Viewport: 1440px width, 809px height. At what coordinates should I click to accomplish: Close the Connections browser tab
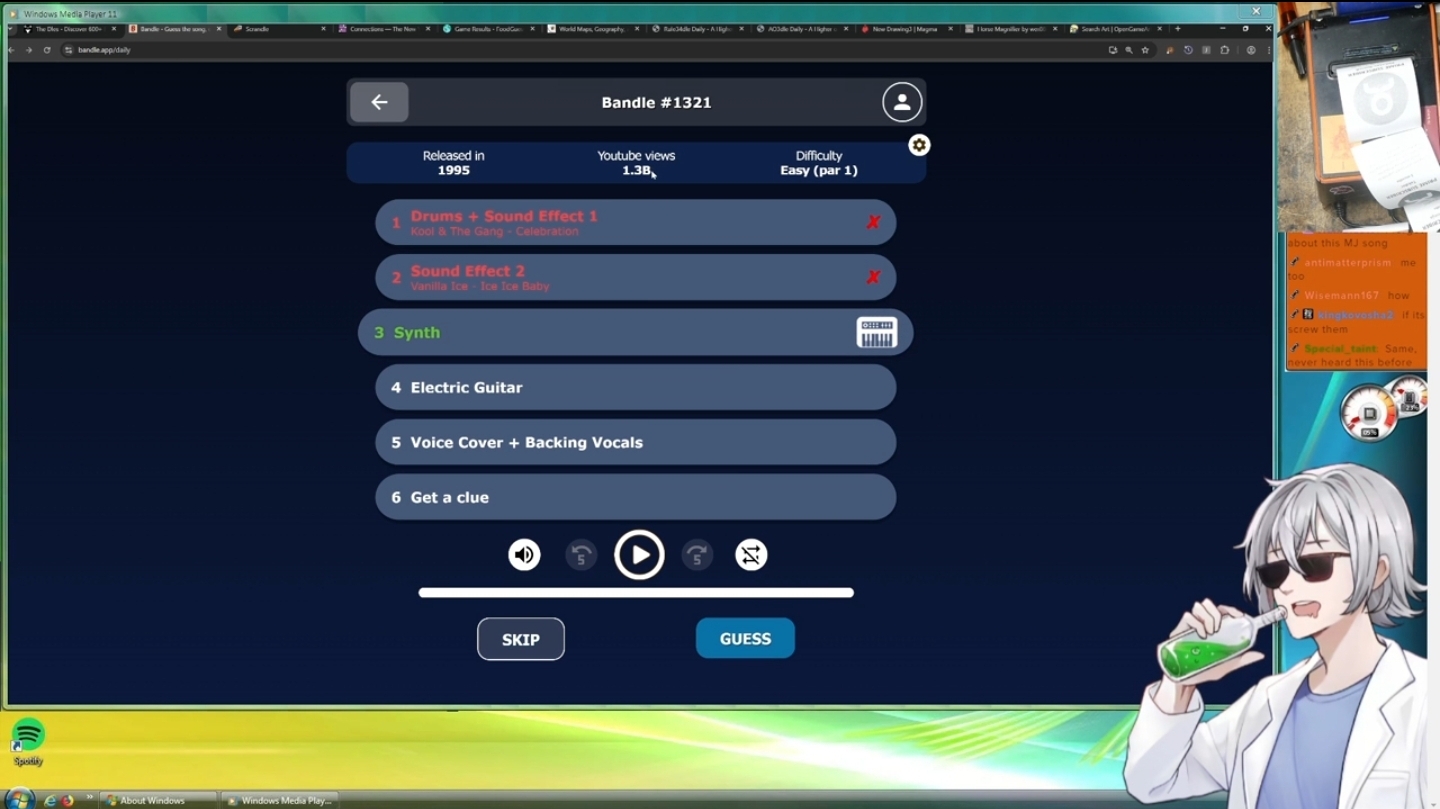tap(427, 29)
